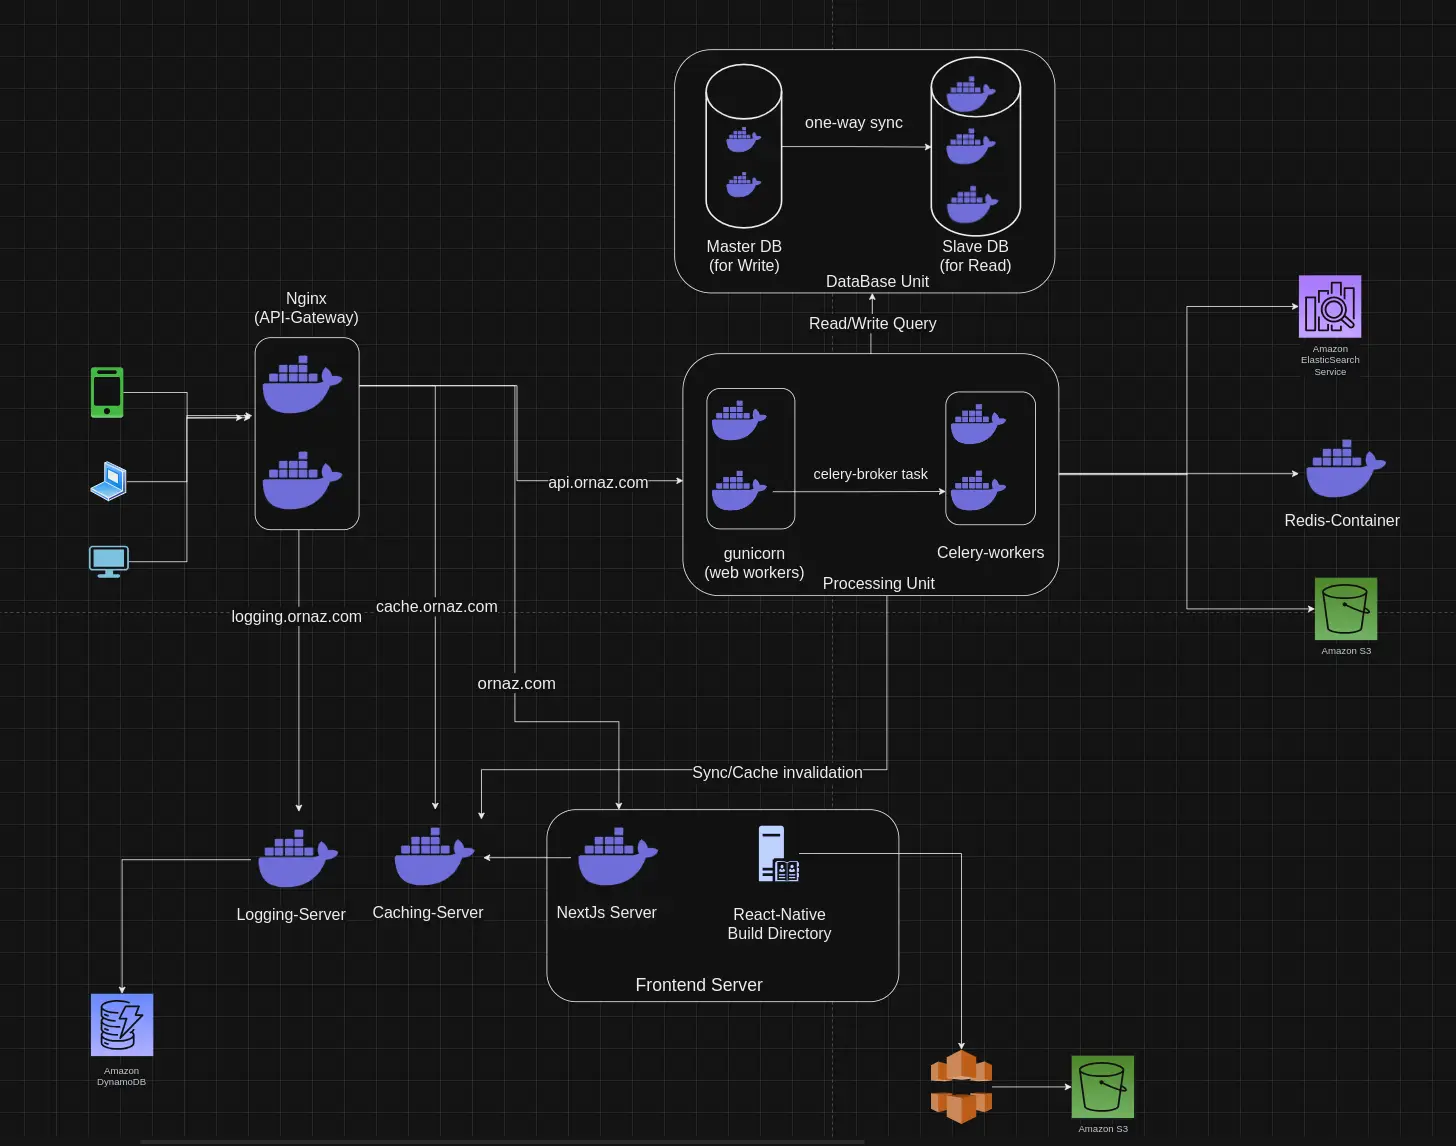Select the Caching-Server Docker icon
The image size is (1456, 1146).
pyautogui.click(x=434, y=856)
